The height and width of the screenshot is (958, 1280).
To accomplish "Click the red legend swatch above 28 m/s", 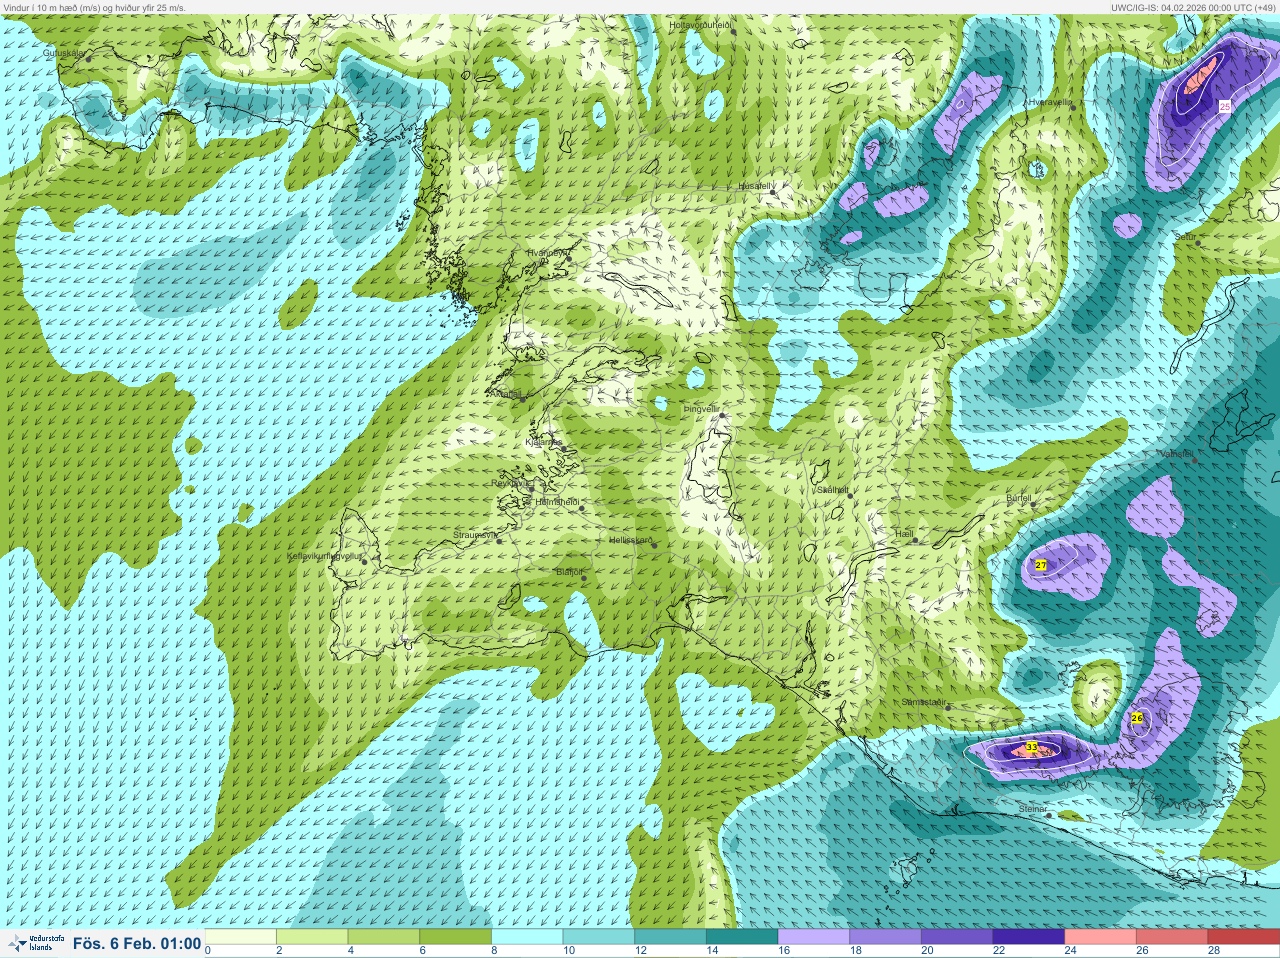I will (1244, 937).
